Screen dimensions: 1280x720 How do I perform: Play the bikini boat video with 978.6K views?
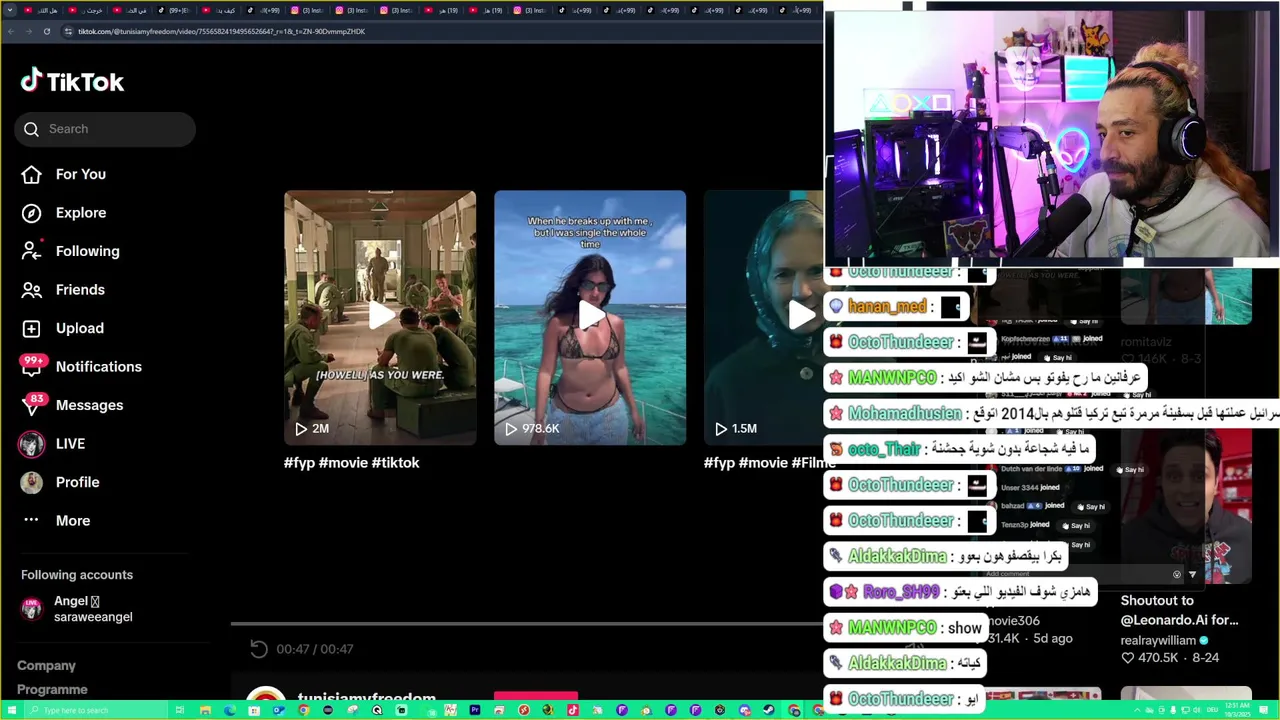[590, 317]
